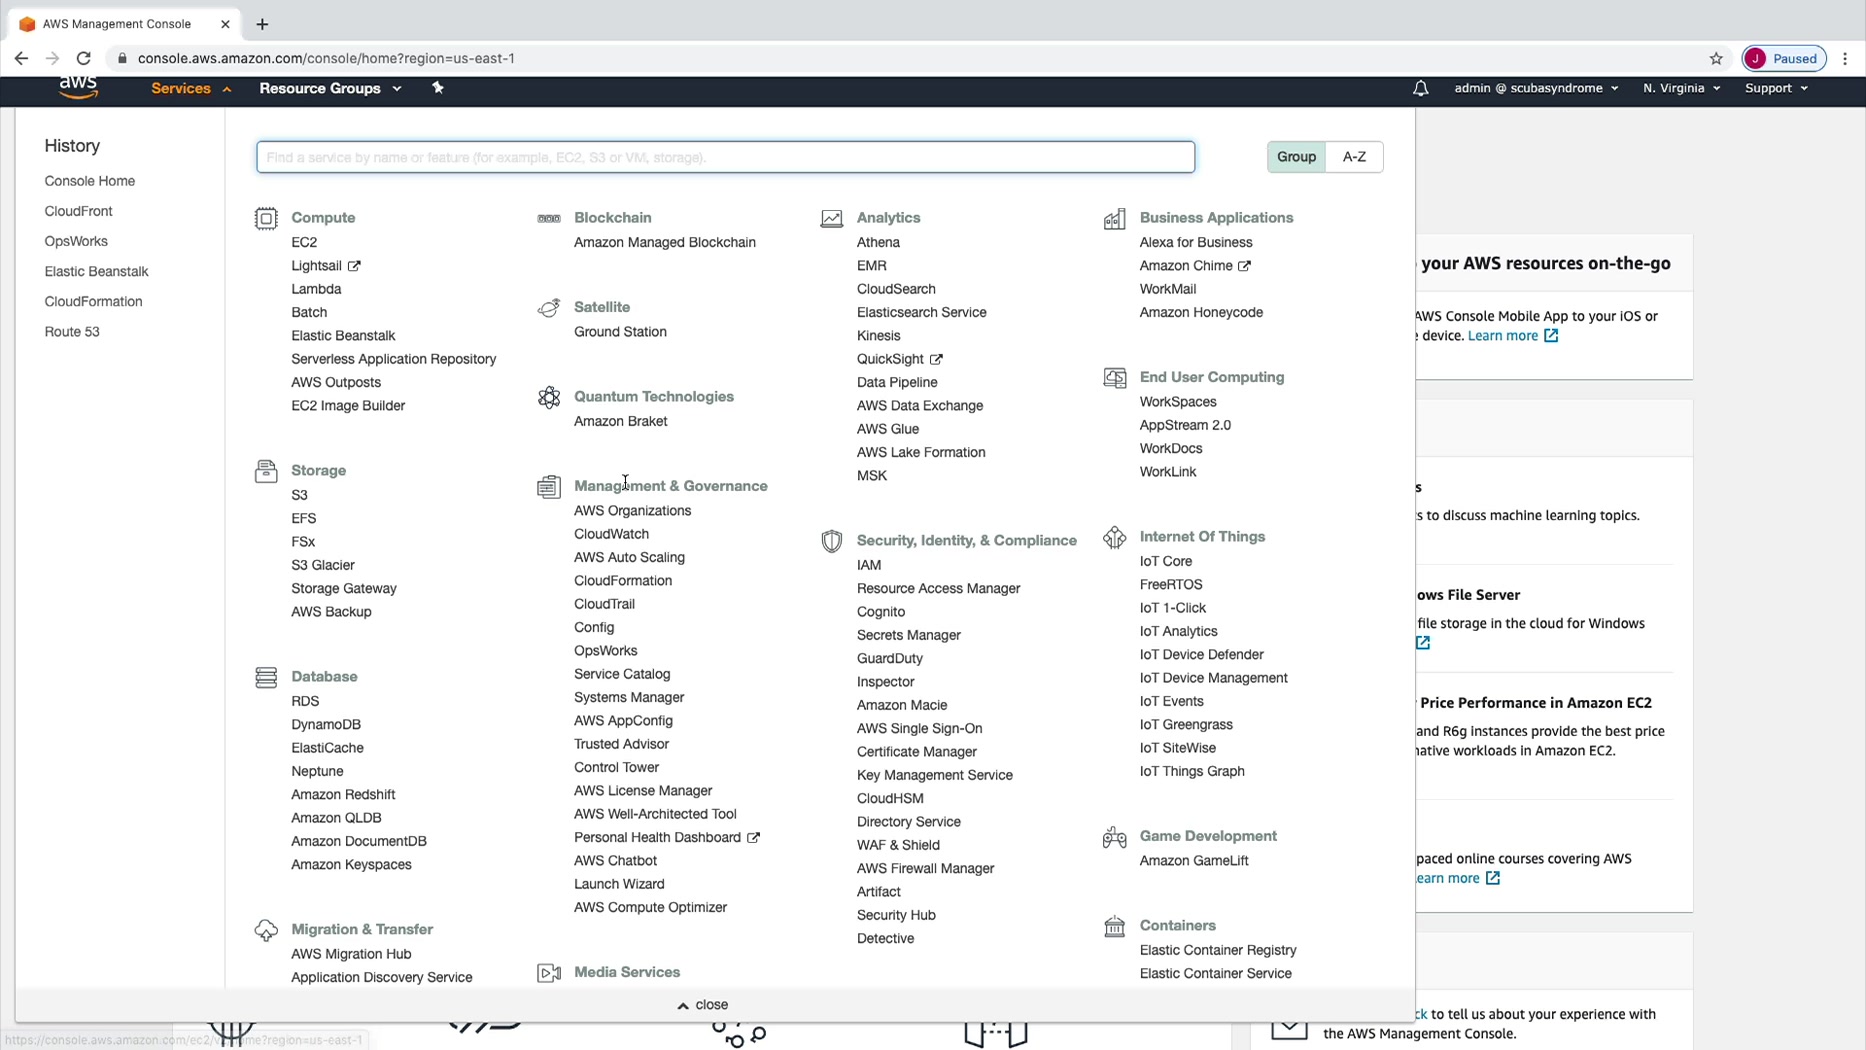Image resolution: width=1866 pixels, height=1050 pixels.
Task: Open a new browser tab
Action: pos(262,24)
